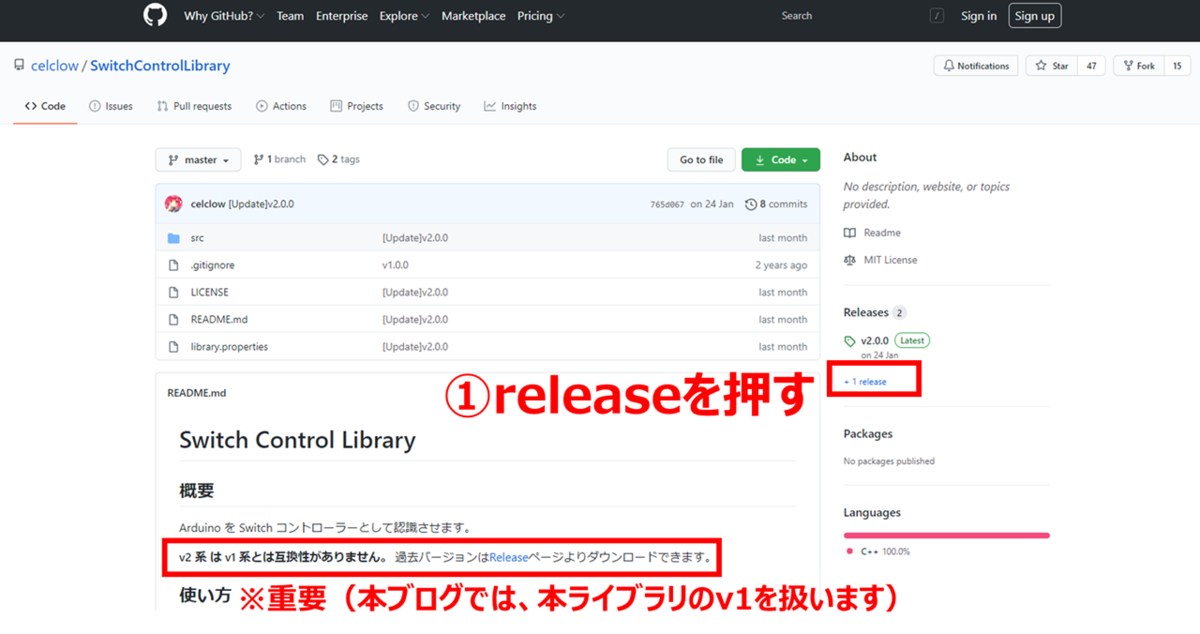Click the README.md header label
1200x634 pixels.
[197, 393]
